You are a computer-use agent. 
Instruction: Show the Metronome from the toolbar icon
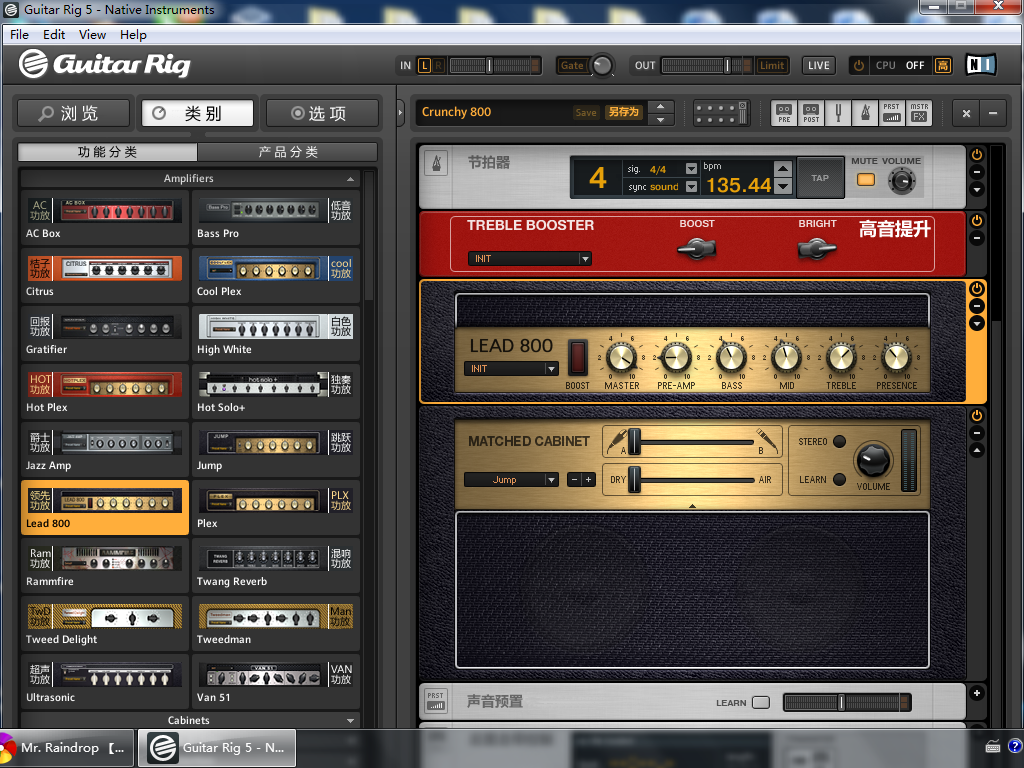865,113
